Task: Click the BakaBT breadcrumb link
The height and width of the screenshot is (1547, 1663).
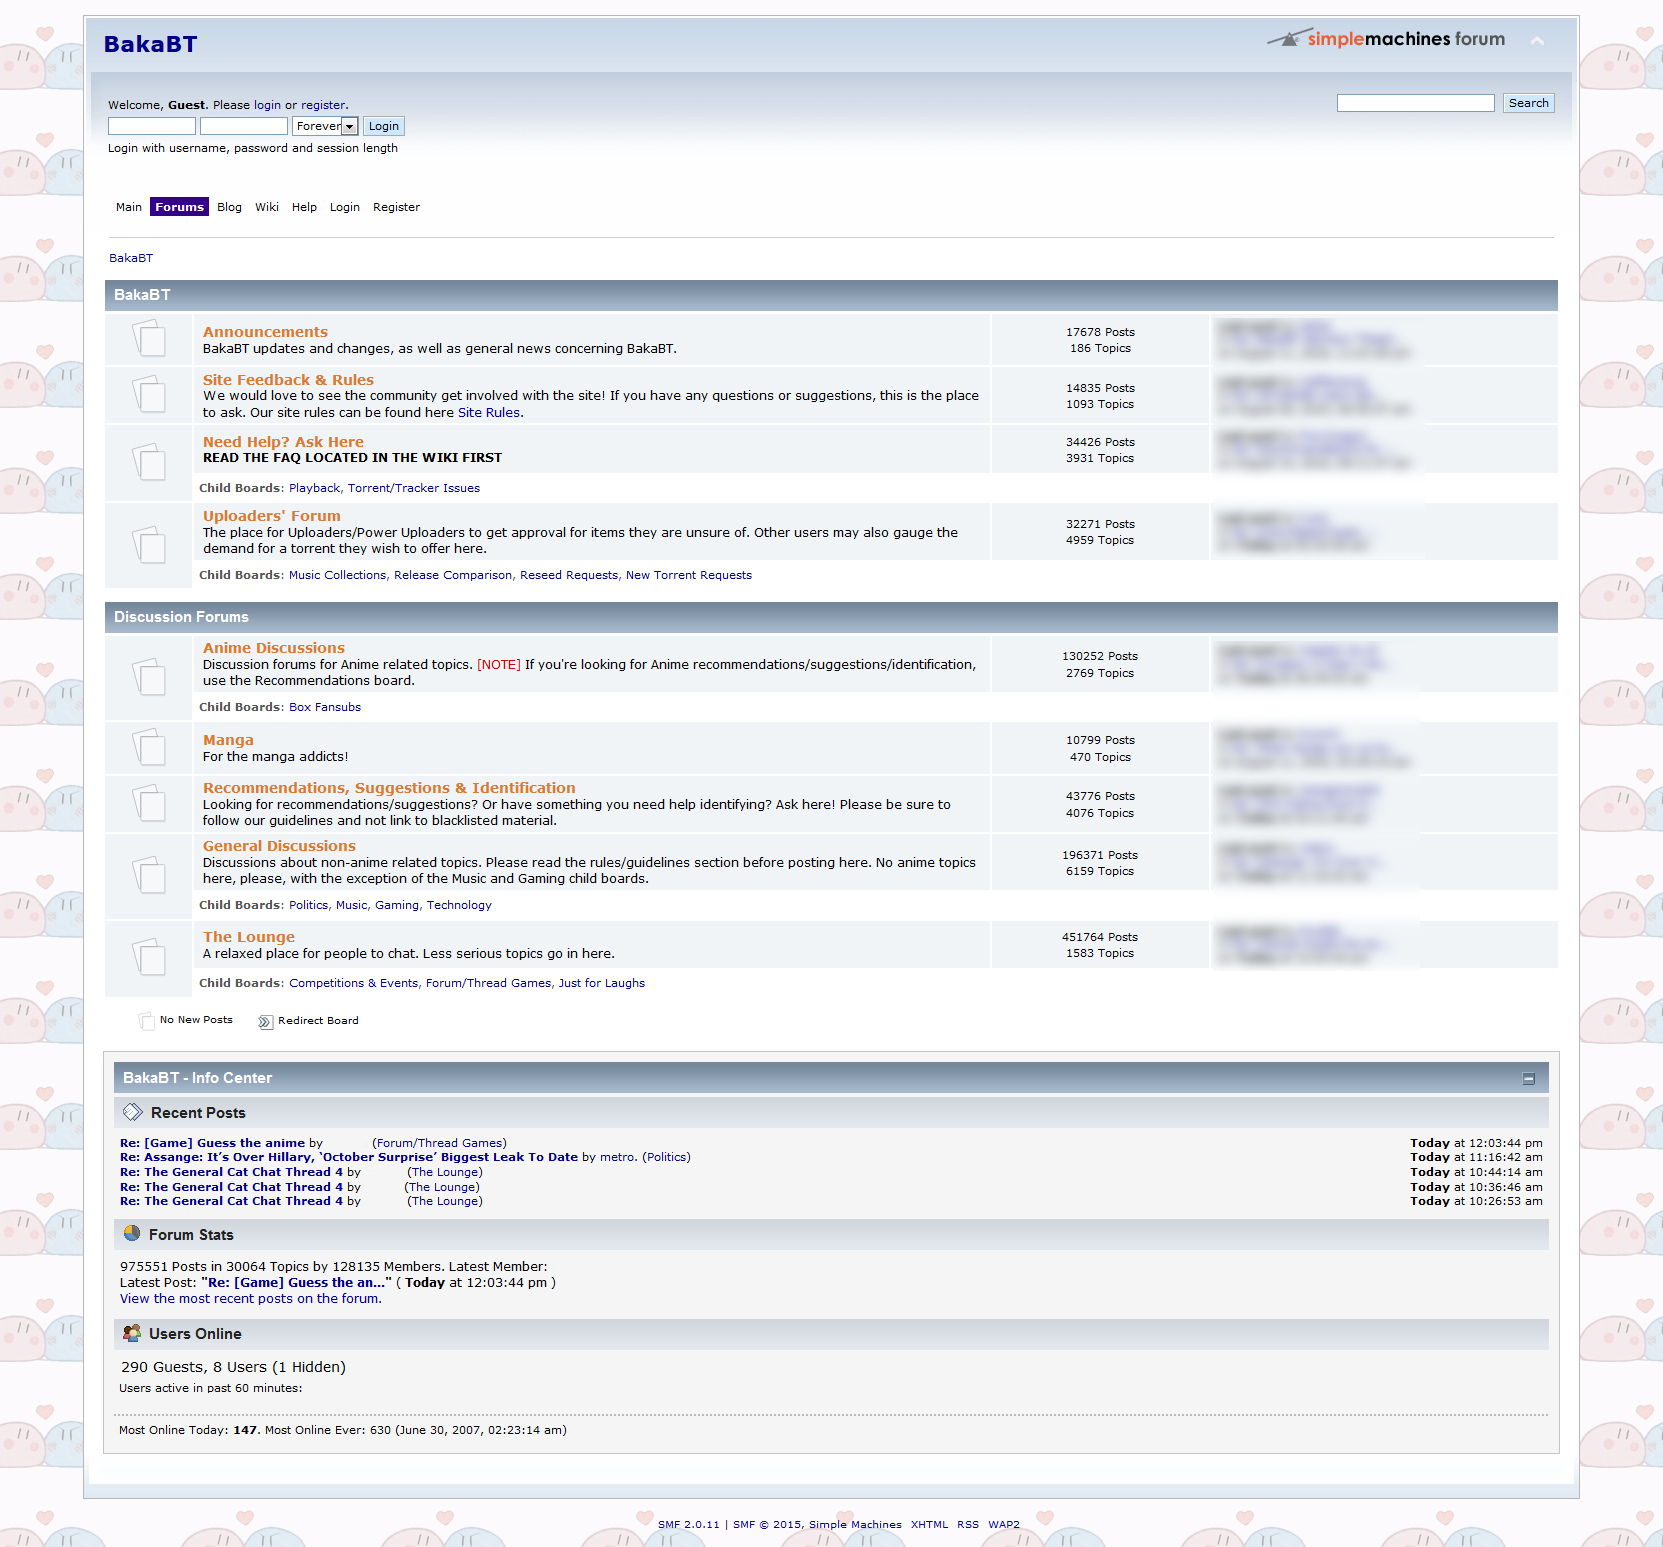Action: click(x=131, y=258)
